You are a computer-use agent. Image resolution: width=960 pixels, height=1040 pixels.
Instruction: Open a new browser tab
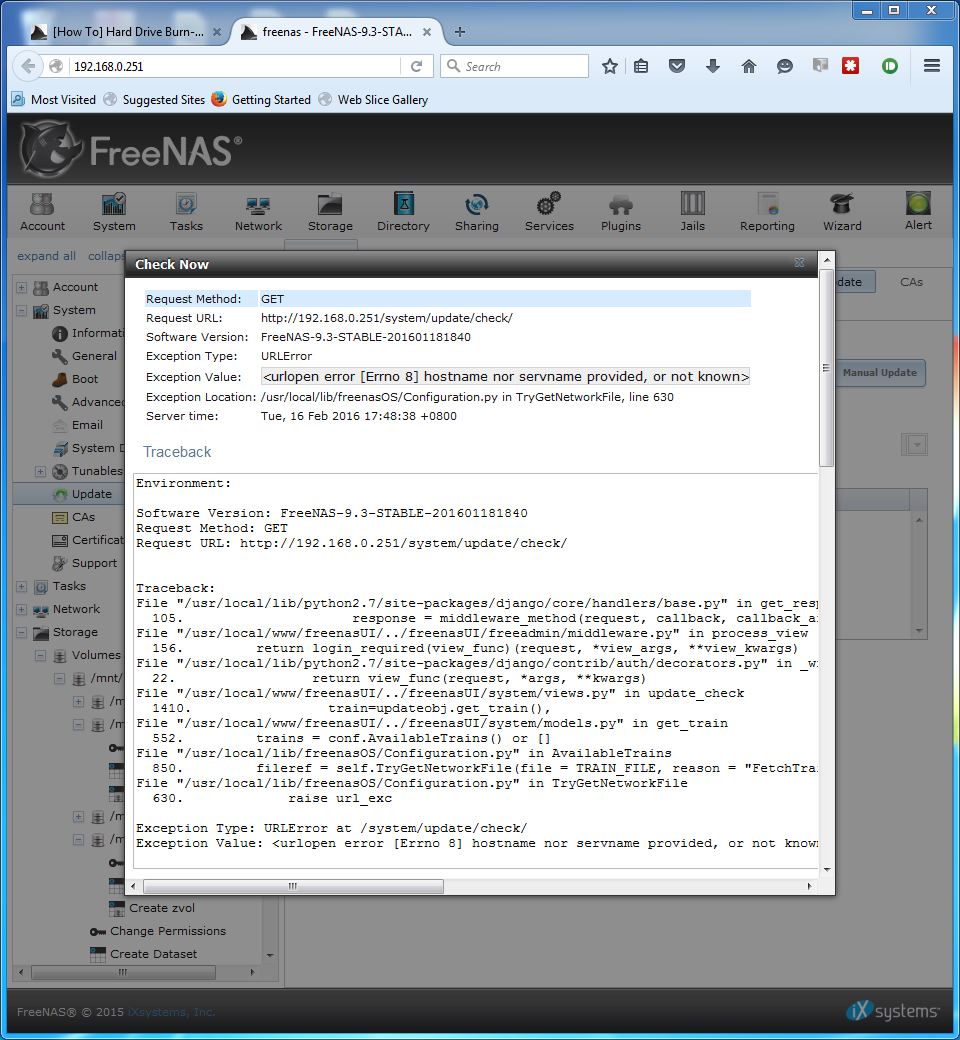click(x=460, y=32)
